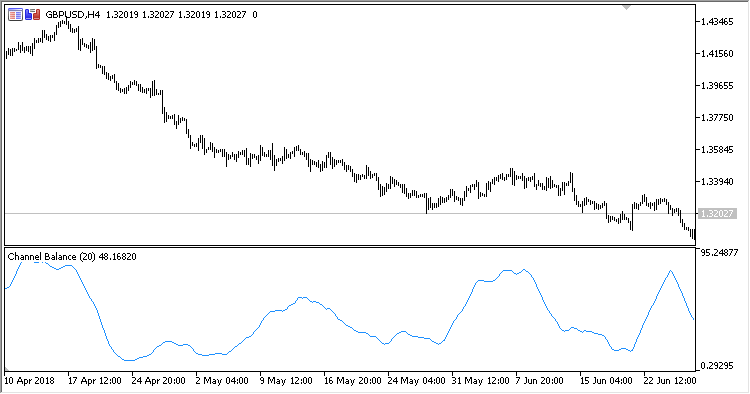This screenshot has height=394, width=750.
Task: Click the 24 Apr 20:00 time label
Action: pyautogui.click(x=158, y=381)
